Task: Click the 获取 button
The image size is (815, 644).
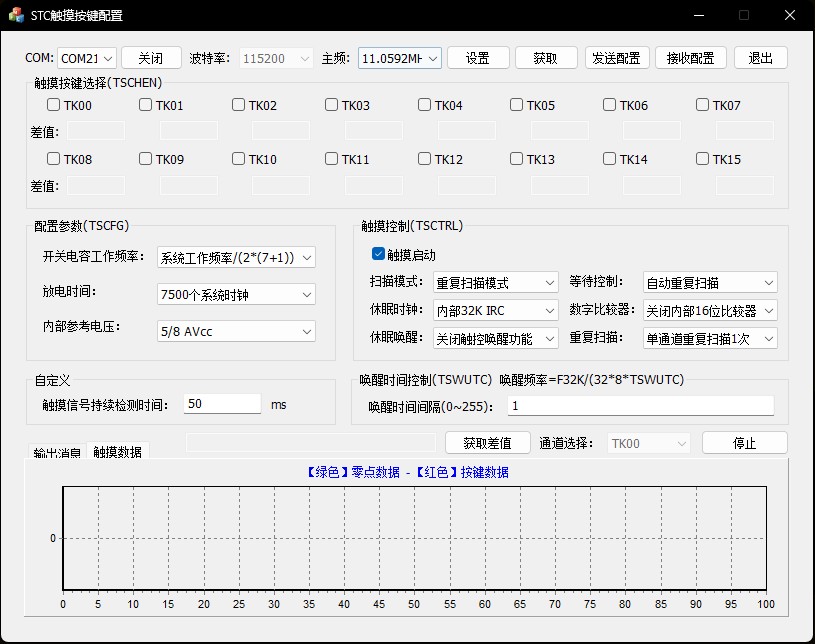Action: click(x=546, y=58)
